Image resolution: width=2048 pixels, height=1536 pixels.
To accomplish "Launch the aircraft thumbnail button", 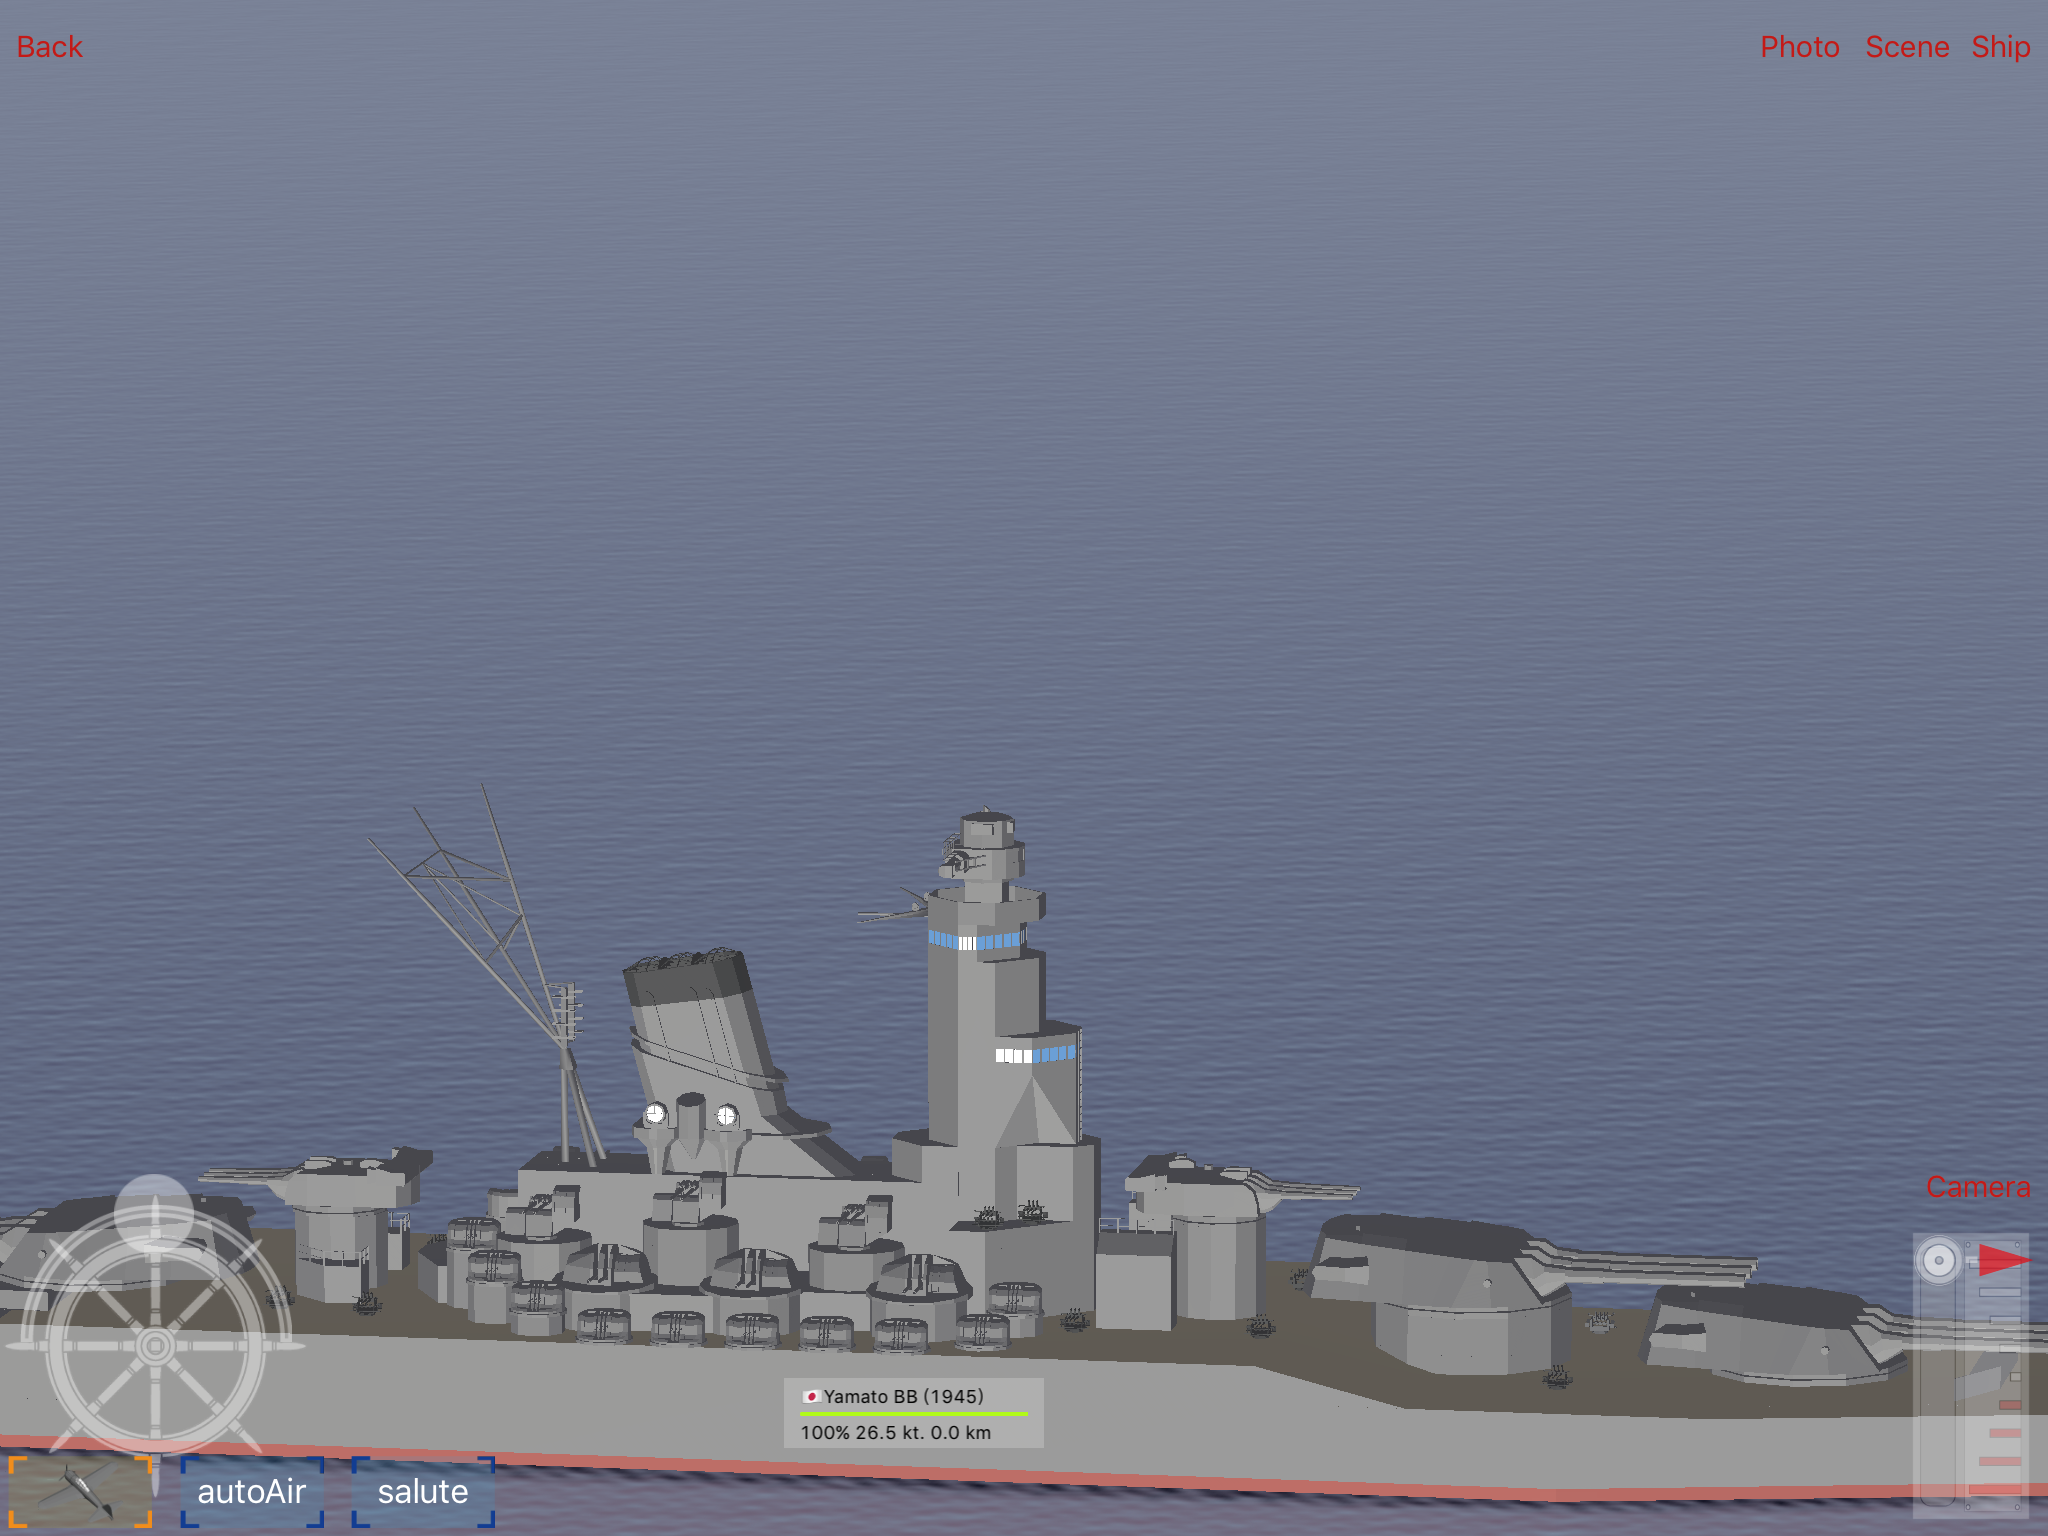I will click(x=80, y=1491).
